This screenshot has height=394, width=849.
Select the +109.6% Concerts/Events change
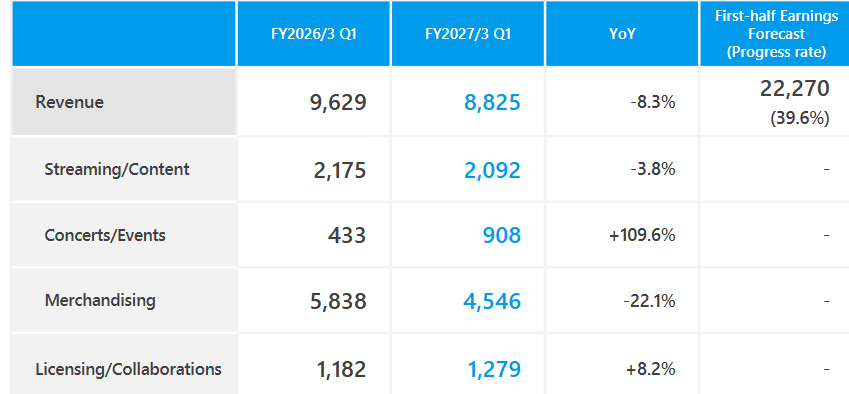pyautogui.click(x=642, y=235)
